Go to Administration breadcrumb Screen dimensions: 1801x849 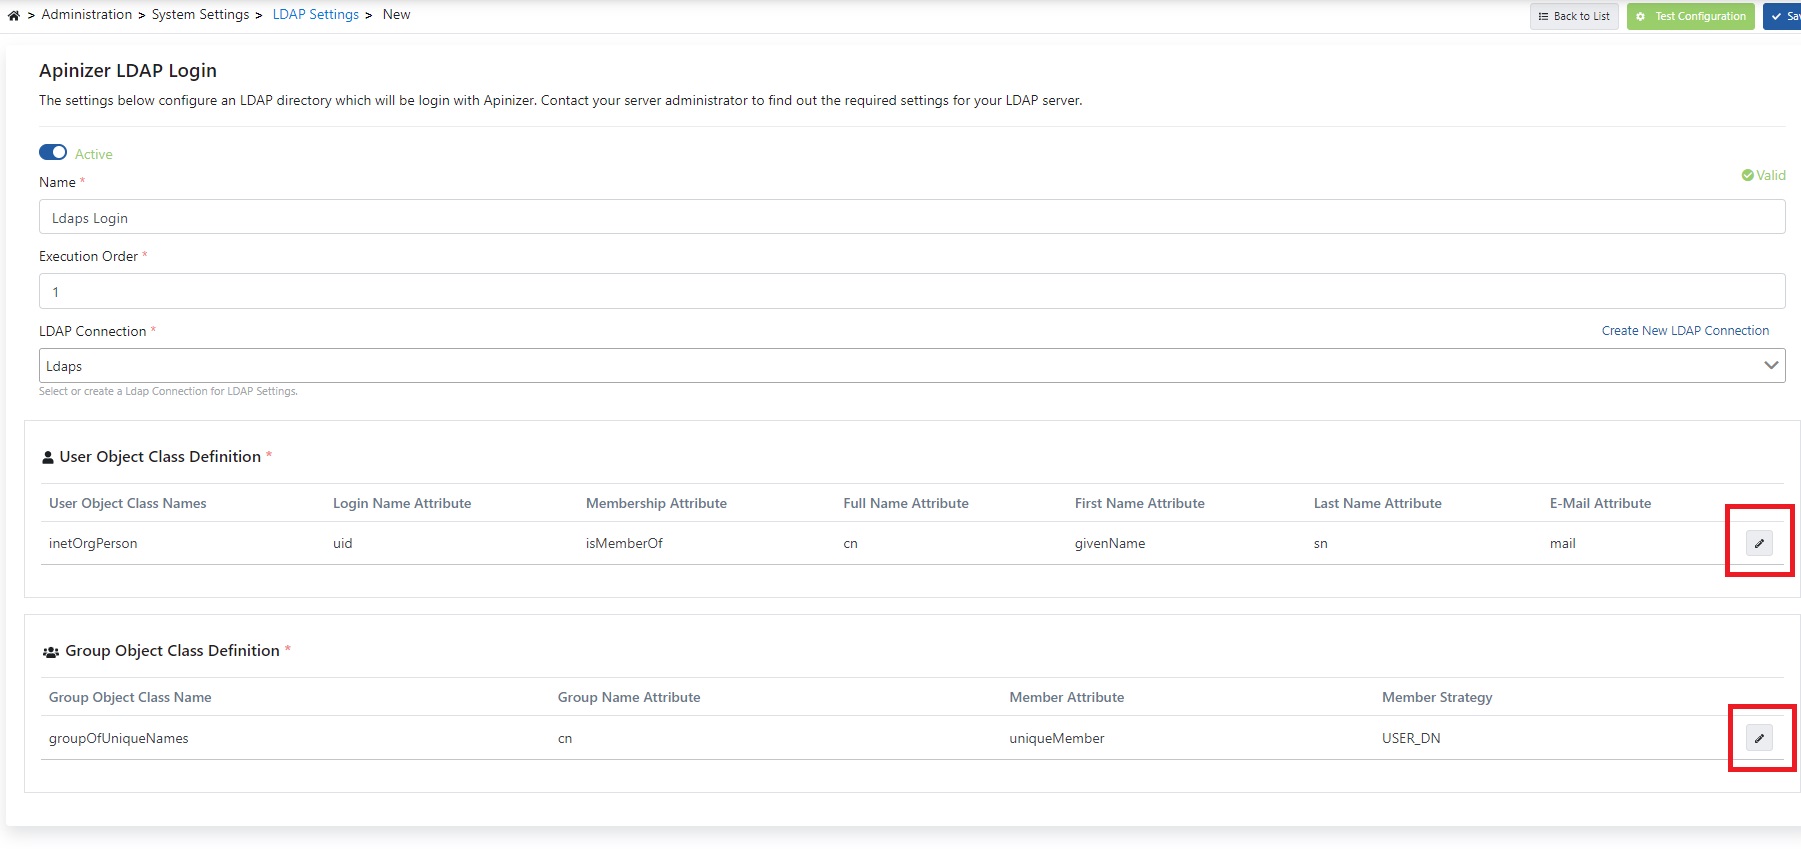(87, 15)
